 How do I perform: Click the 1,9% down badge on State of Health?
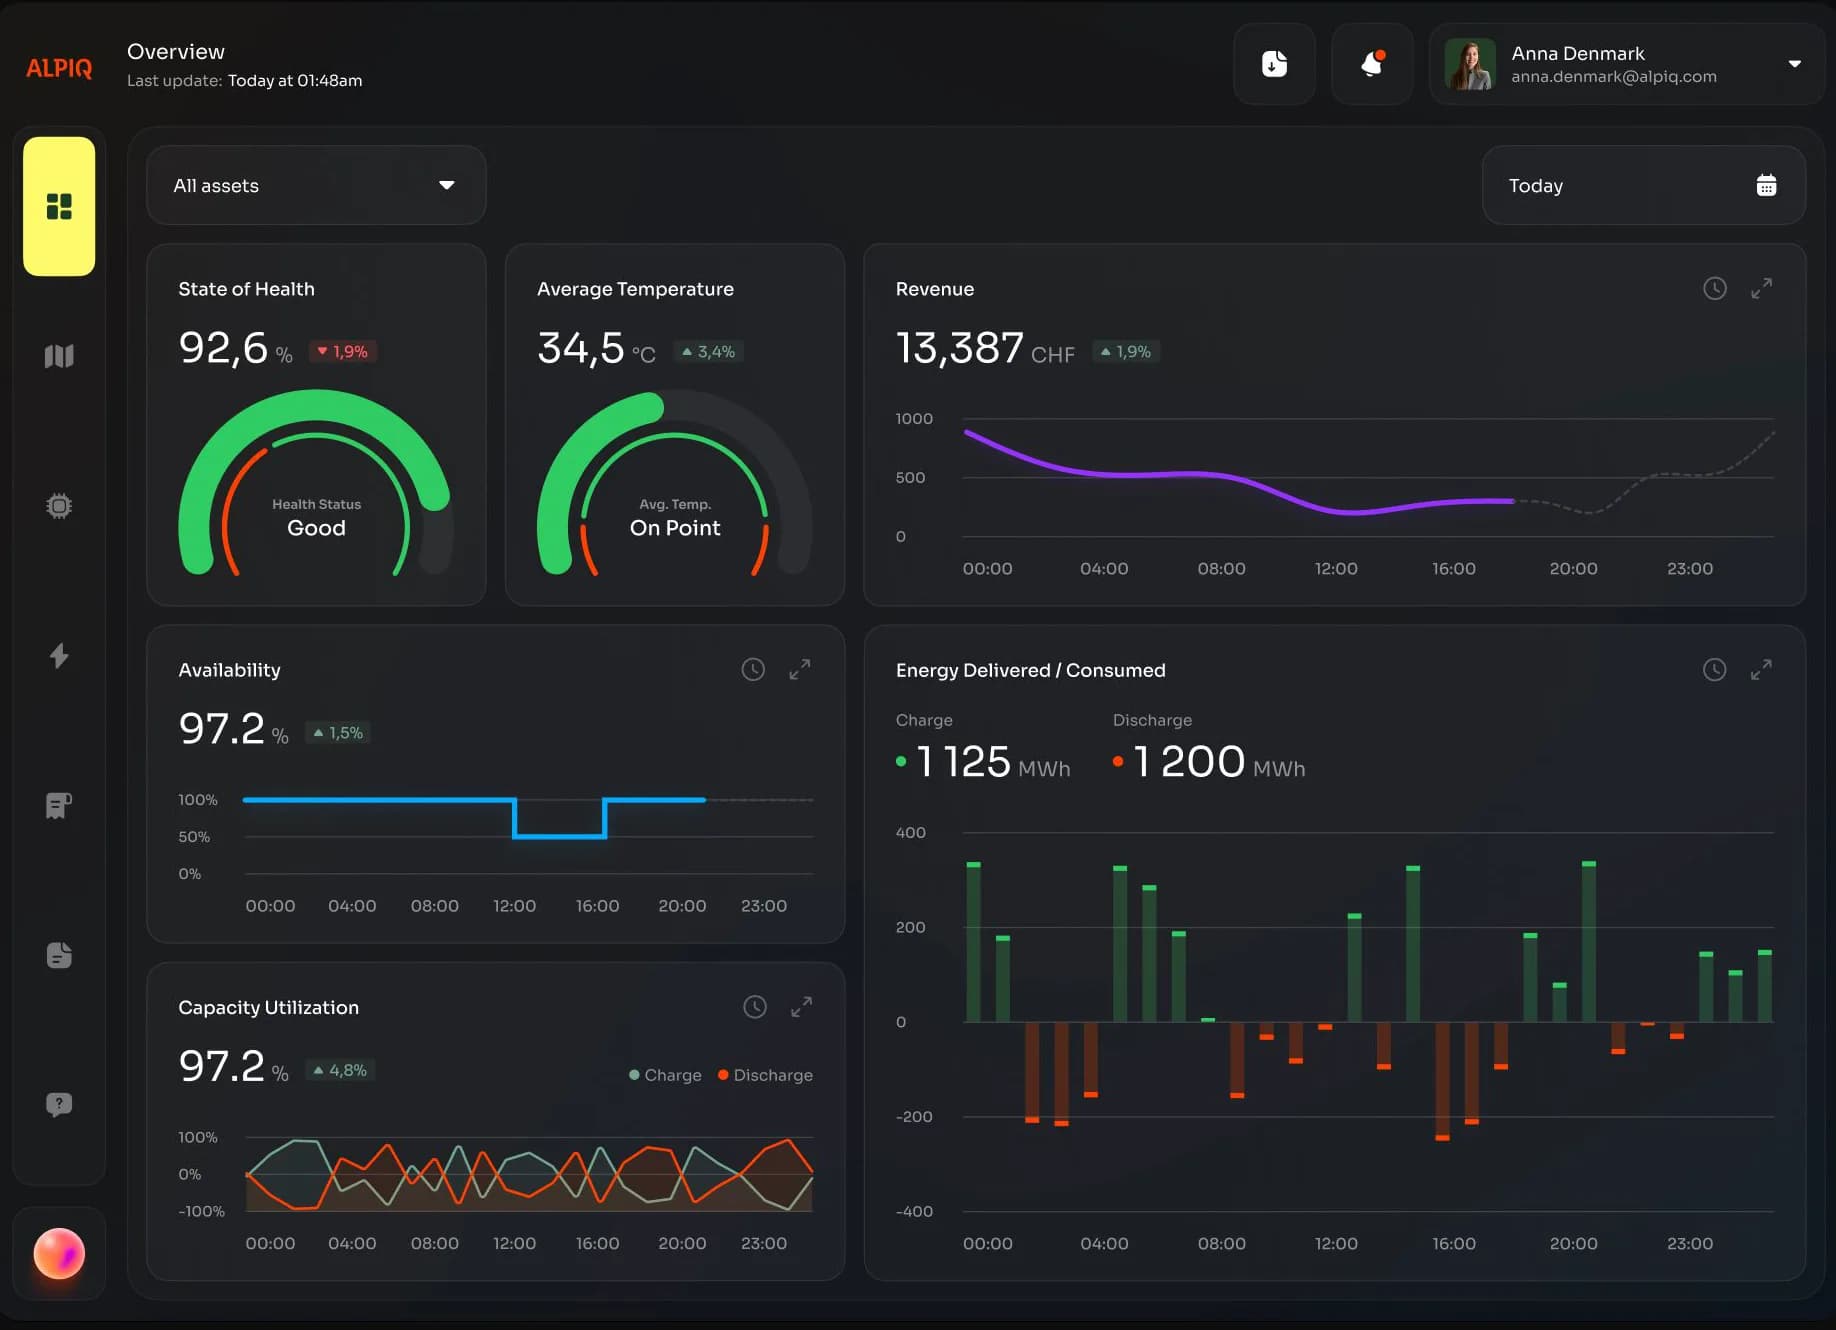click(x=342, y=351)
